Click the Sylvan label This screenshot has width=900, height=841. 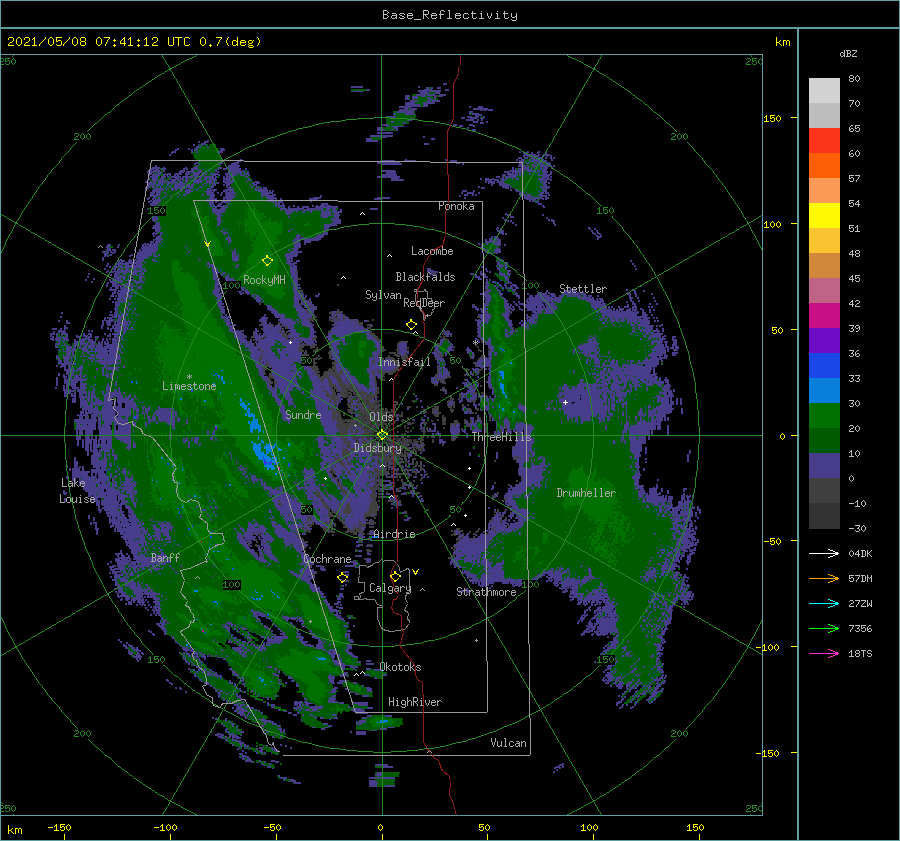pos(383,295)
